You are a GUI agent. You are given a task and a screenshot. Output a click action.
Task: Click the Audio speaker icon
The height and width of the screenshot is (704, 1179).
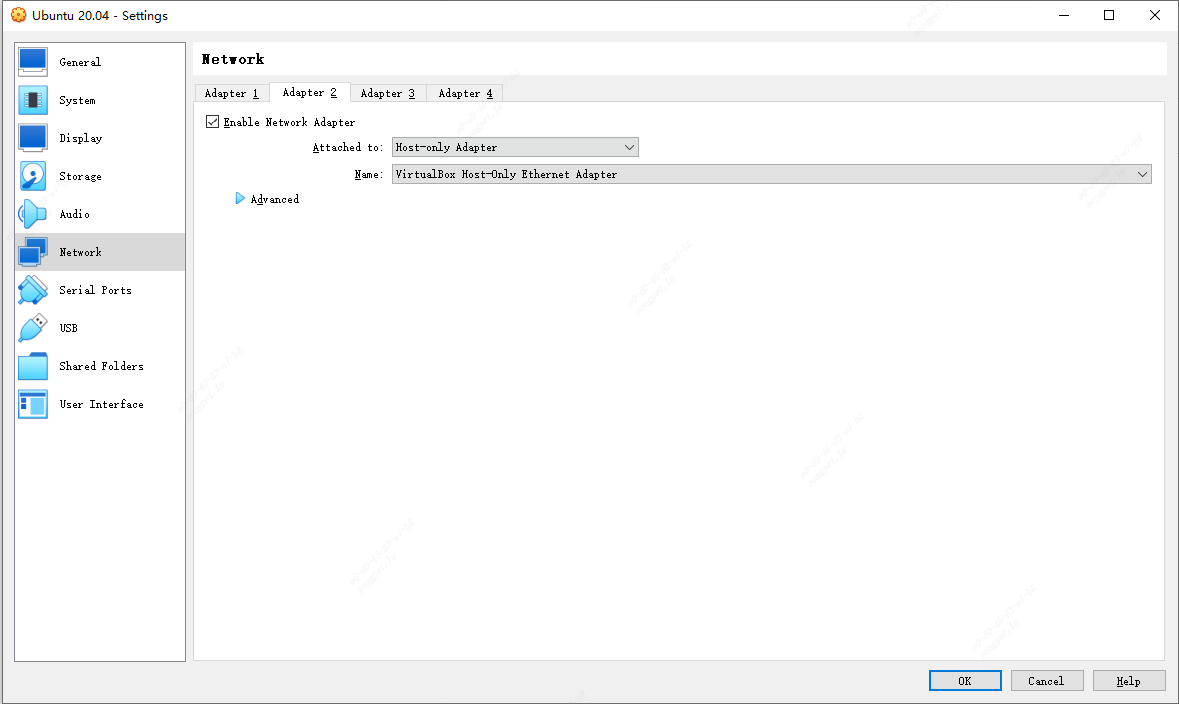click(x=33, y=214)
